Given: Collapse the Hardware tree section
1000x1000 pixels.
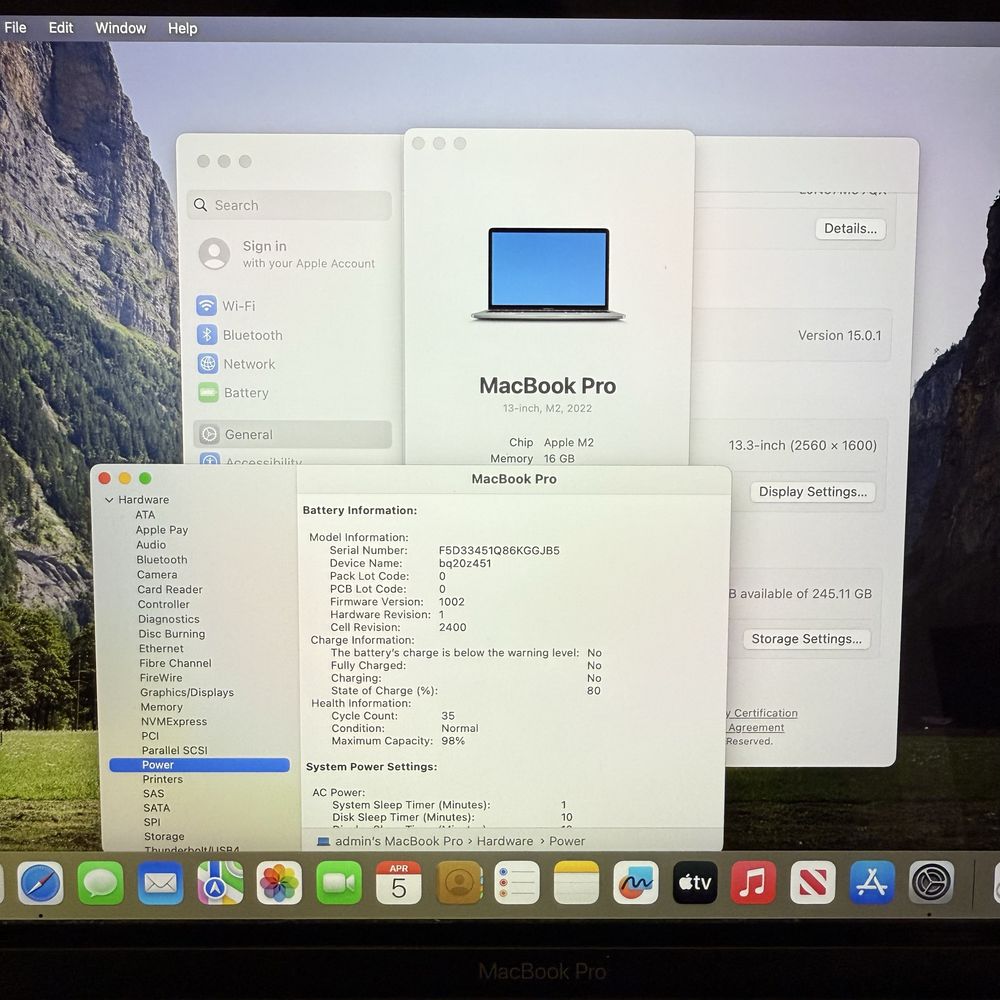Looking at the screenshot, I should coord(109,500).
